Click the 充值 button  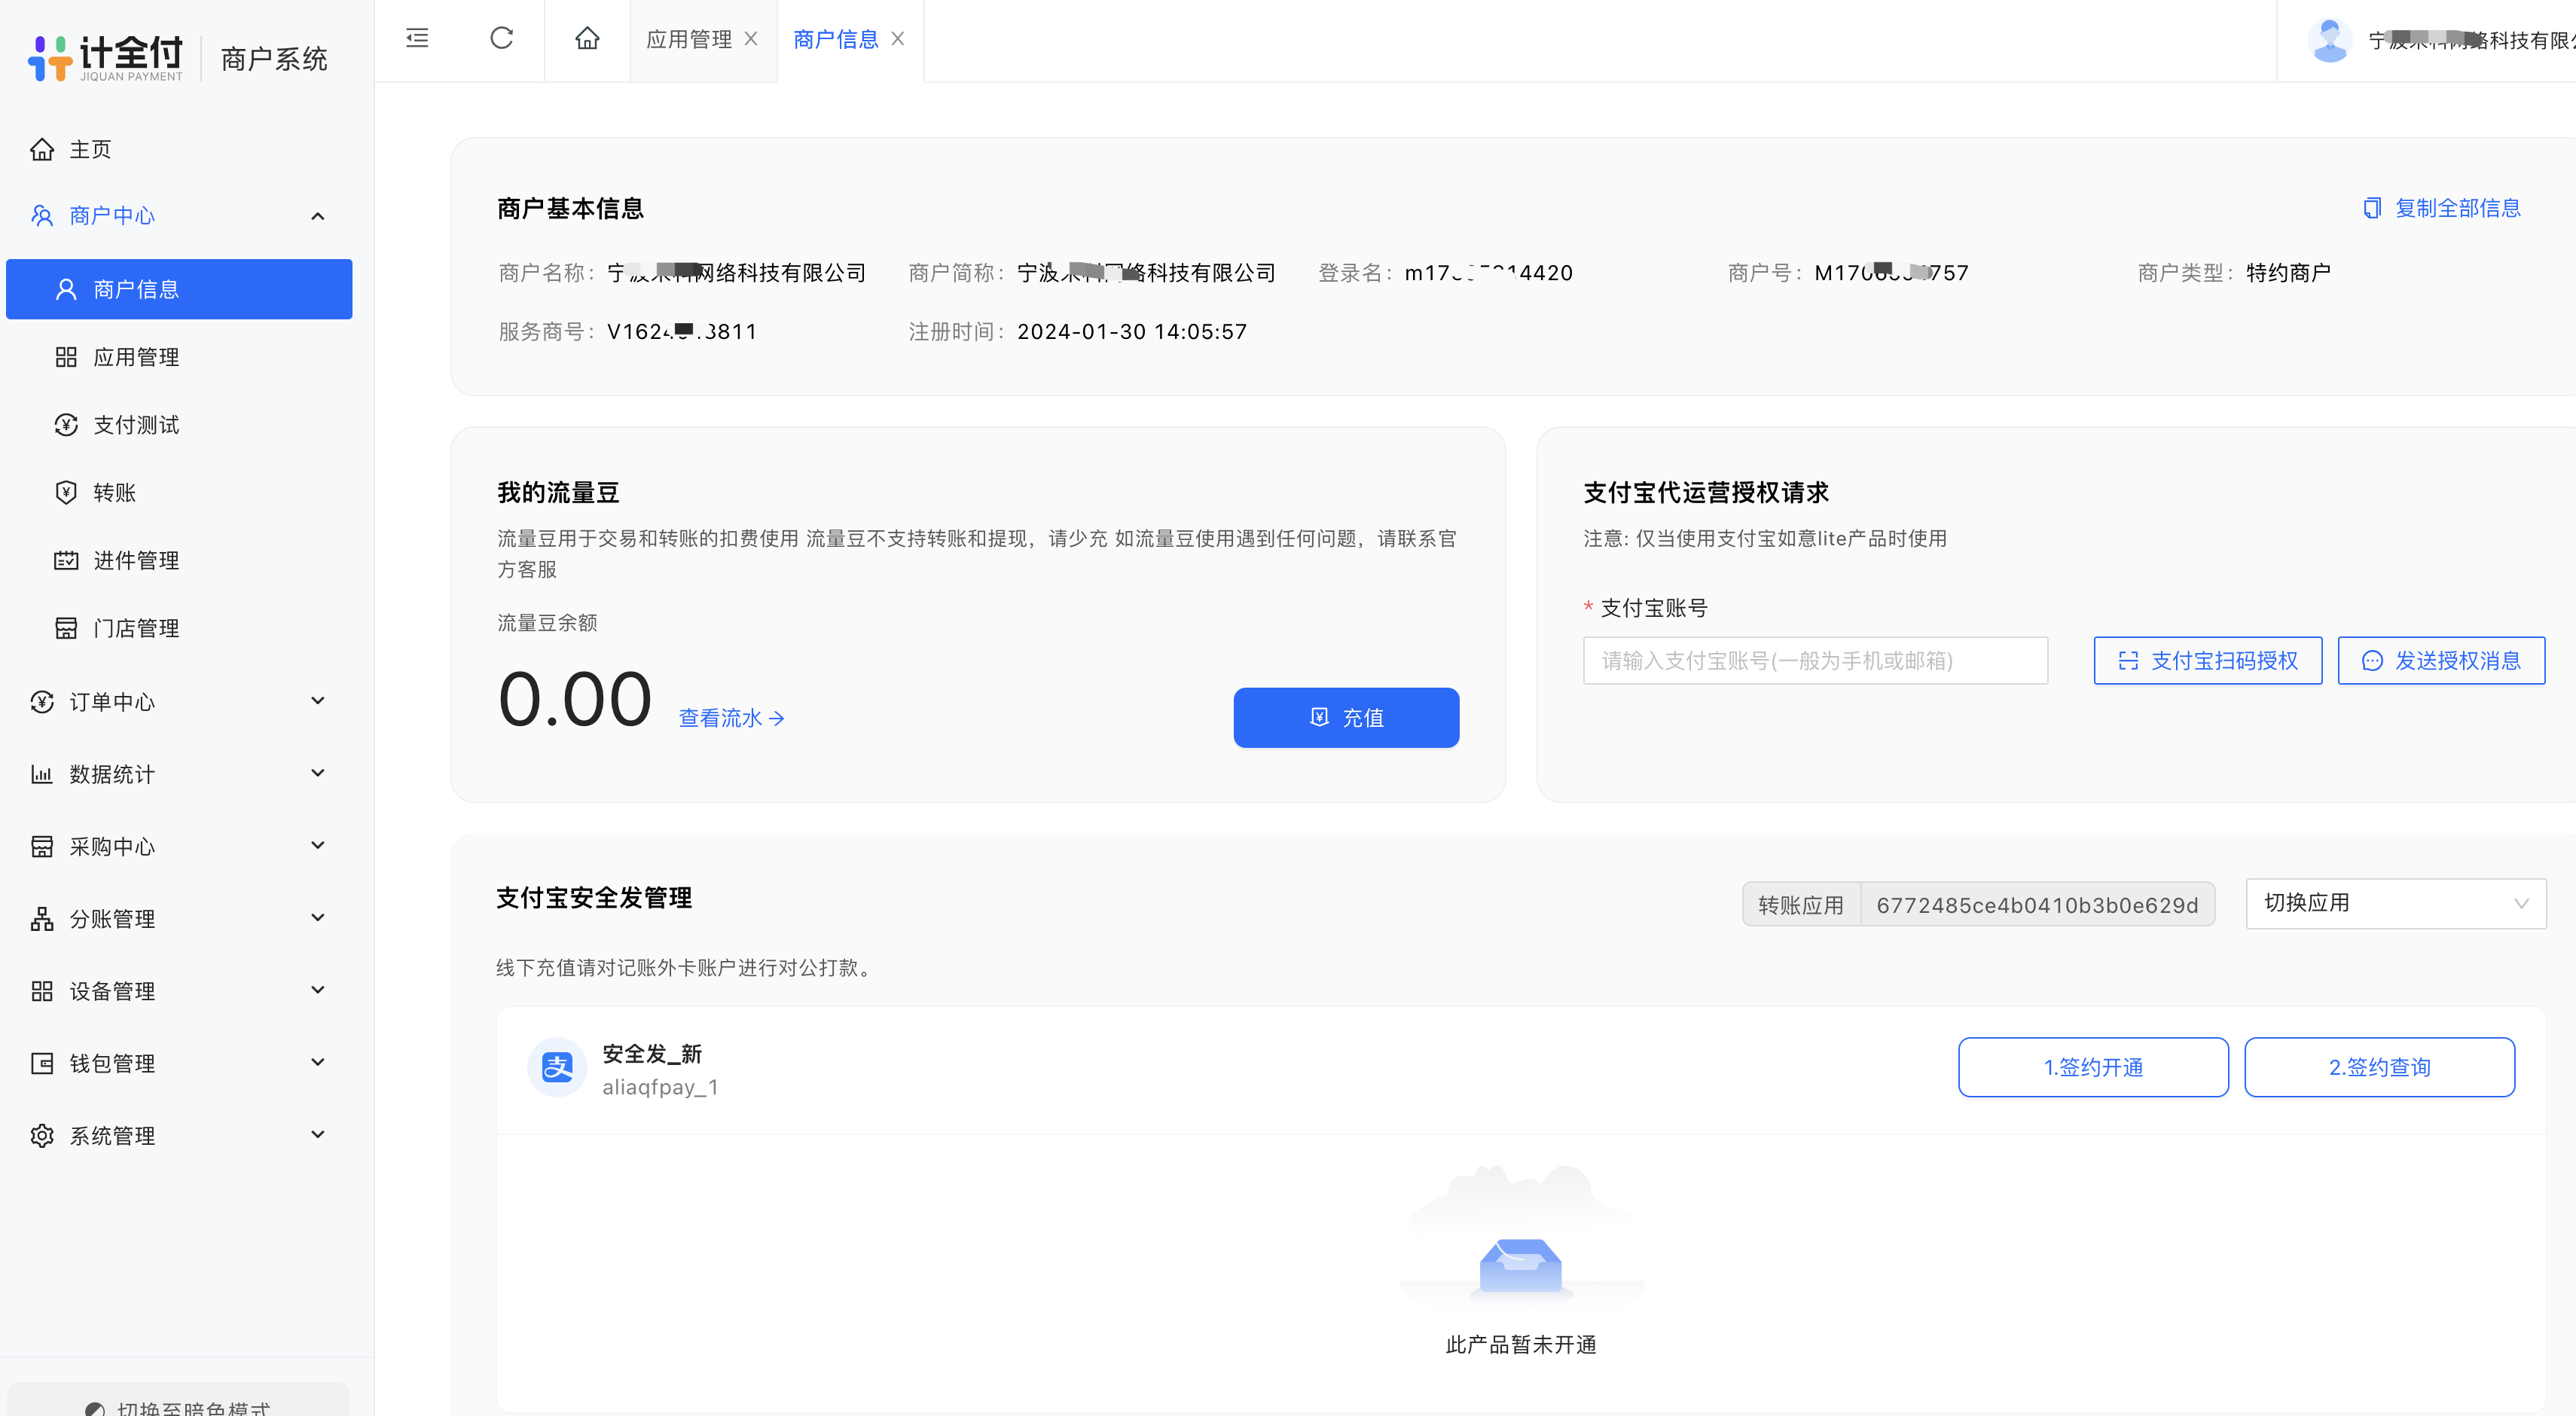(1346, 717)
